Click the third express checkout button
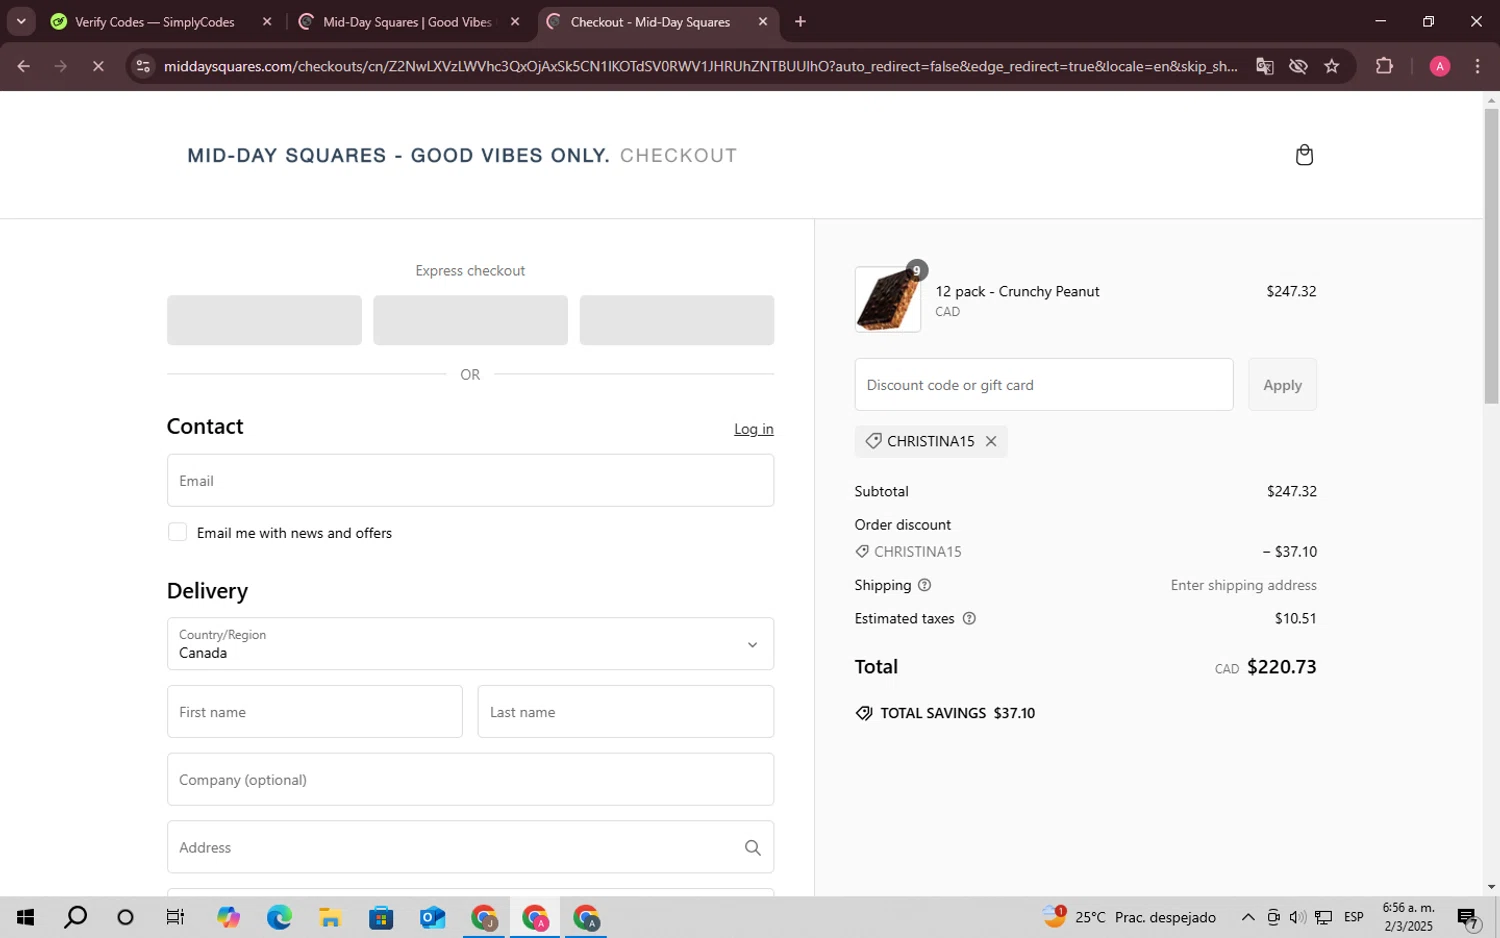1500x938 pixels. click(x=677, y=320)
